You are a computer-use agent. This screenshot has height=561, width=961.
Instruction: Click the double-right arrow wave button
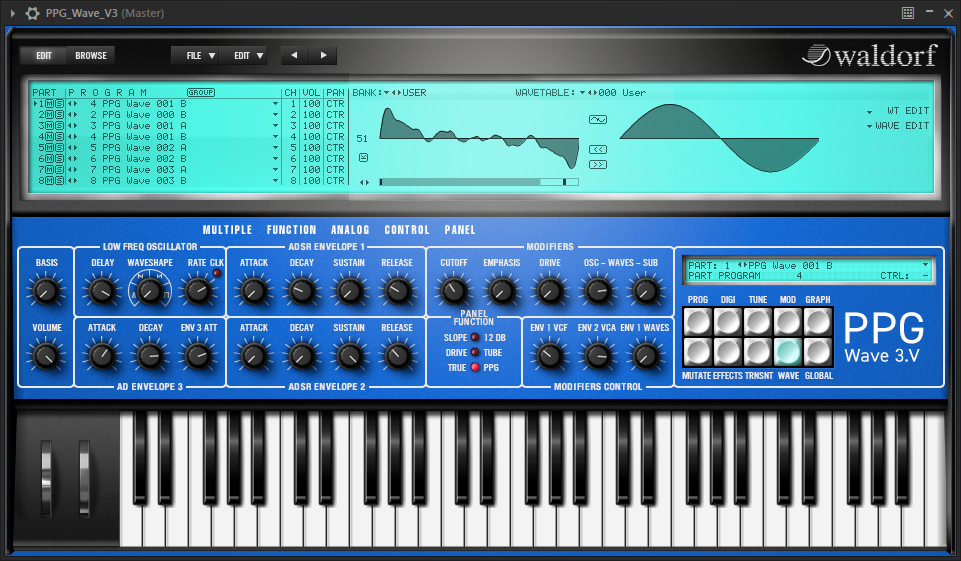598,164
